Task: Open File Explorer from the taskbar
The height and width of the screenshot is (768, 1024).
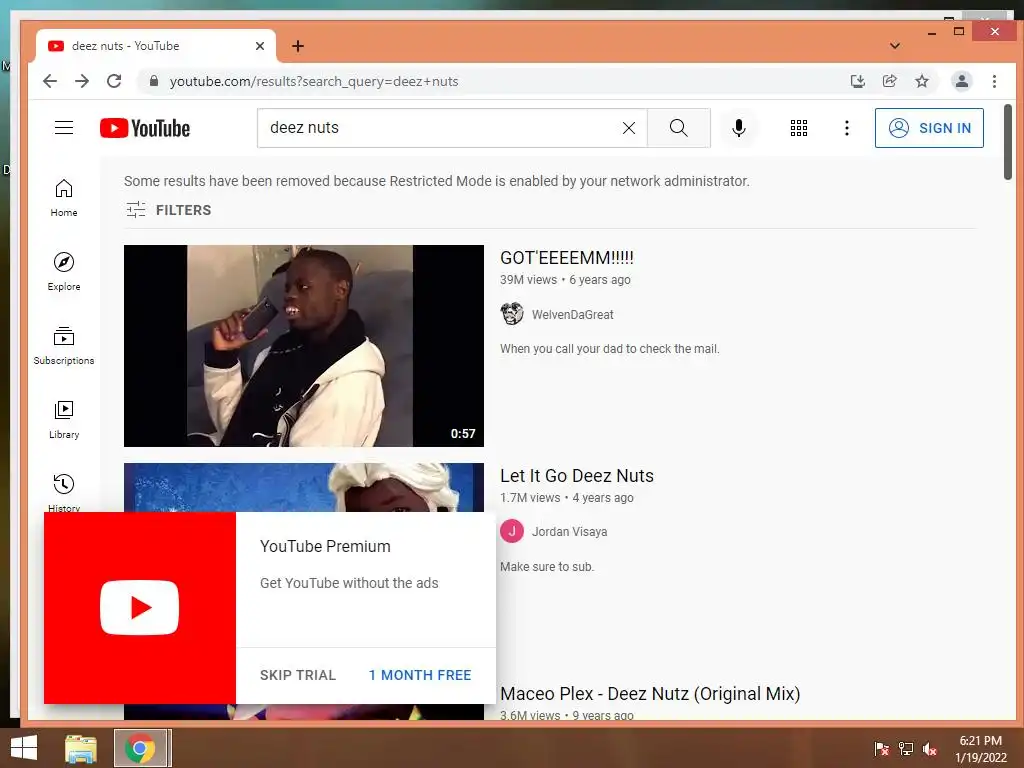Action: (x=81, y=748)
